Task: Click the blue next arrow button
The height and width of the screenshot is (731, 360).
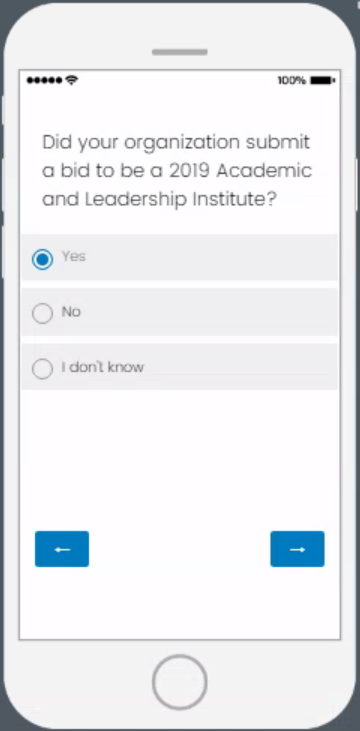Action: tap(297, 549)
